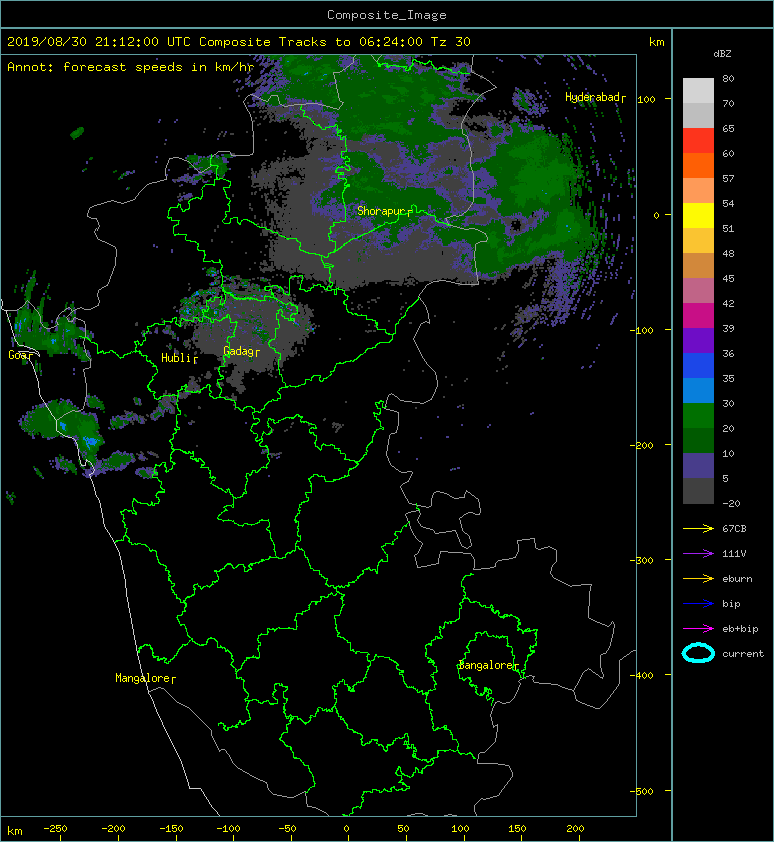Click the 111V legend label
Screen dimensions: 774x842
[734, 554]
